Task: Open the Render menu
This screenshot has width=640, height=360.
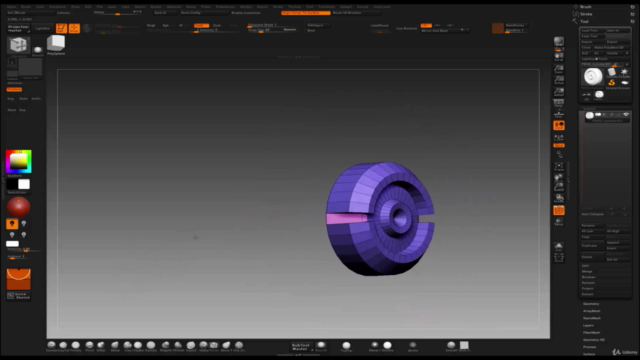Action: click(246, 7)
